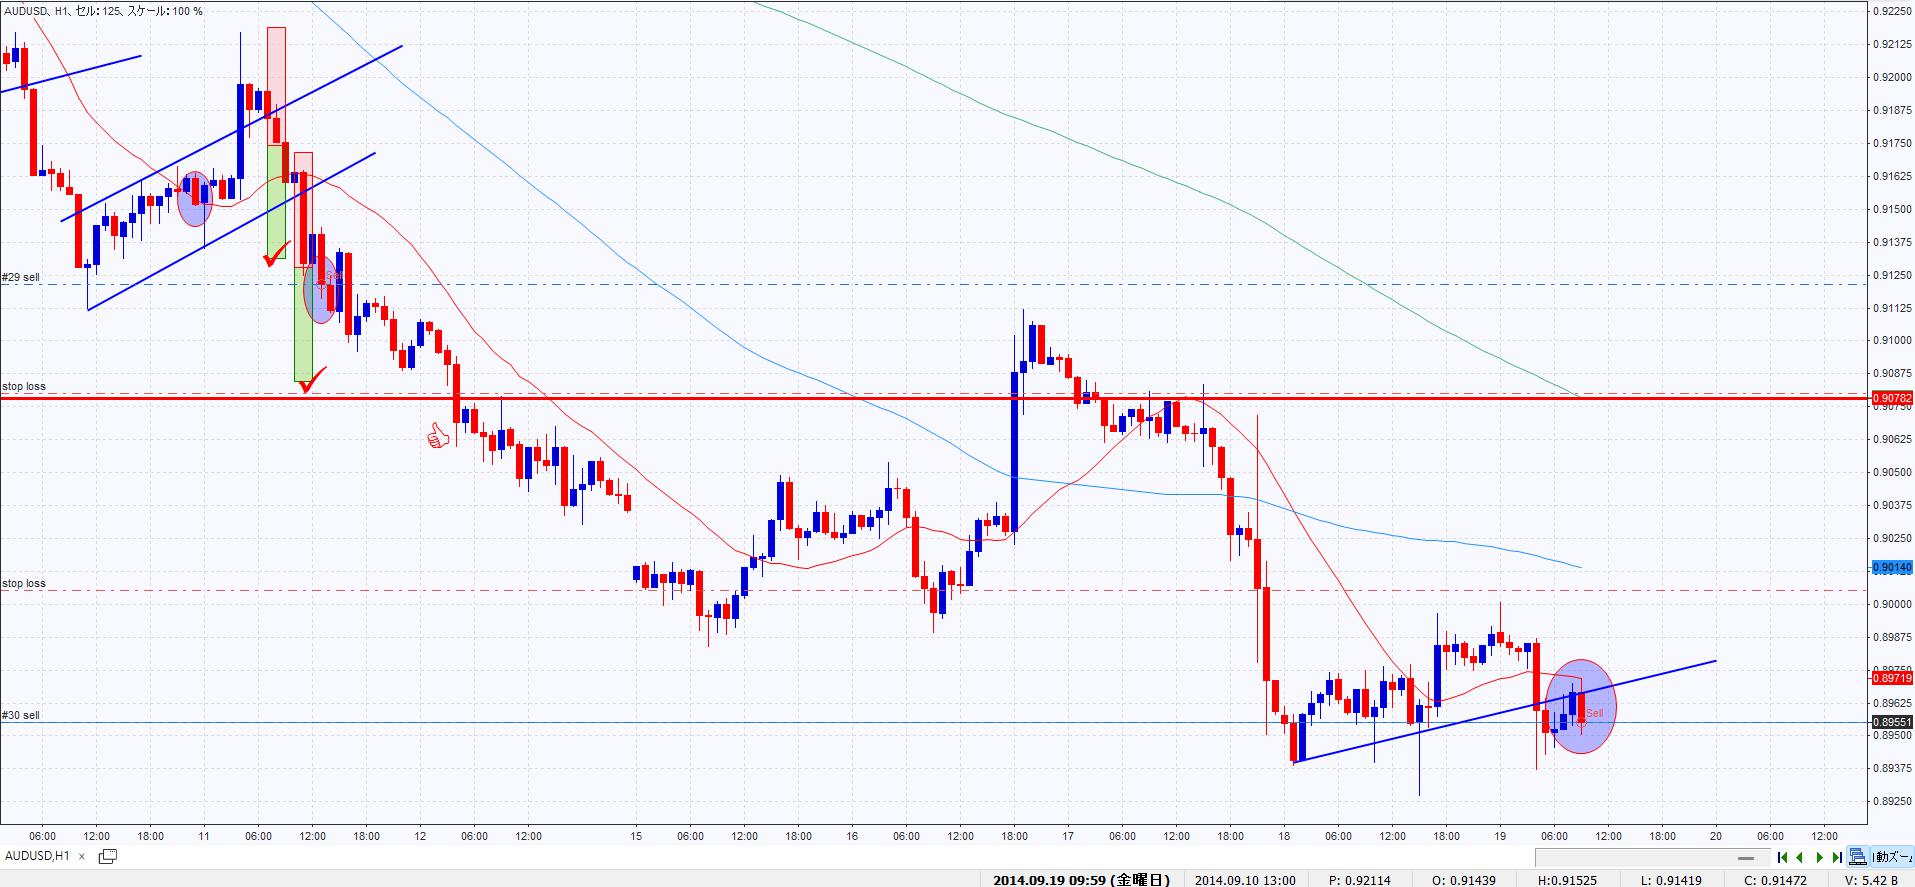The width and height of the screenshot is (1915, 887).
Task: Click the upper stop loss line label
Action: (x=24, y=386)
